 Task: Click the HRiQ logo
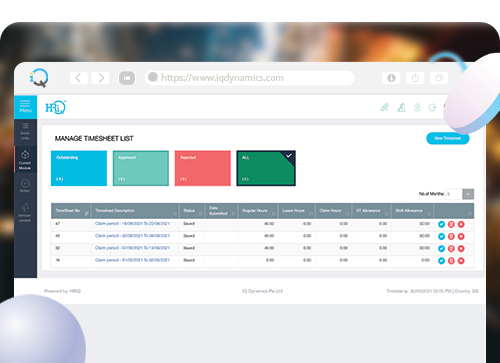[56, 107]
